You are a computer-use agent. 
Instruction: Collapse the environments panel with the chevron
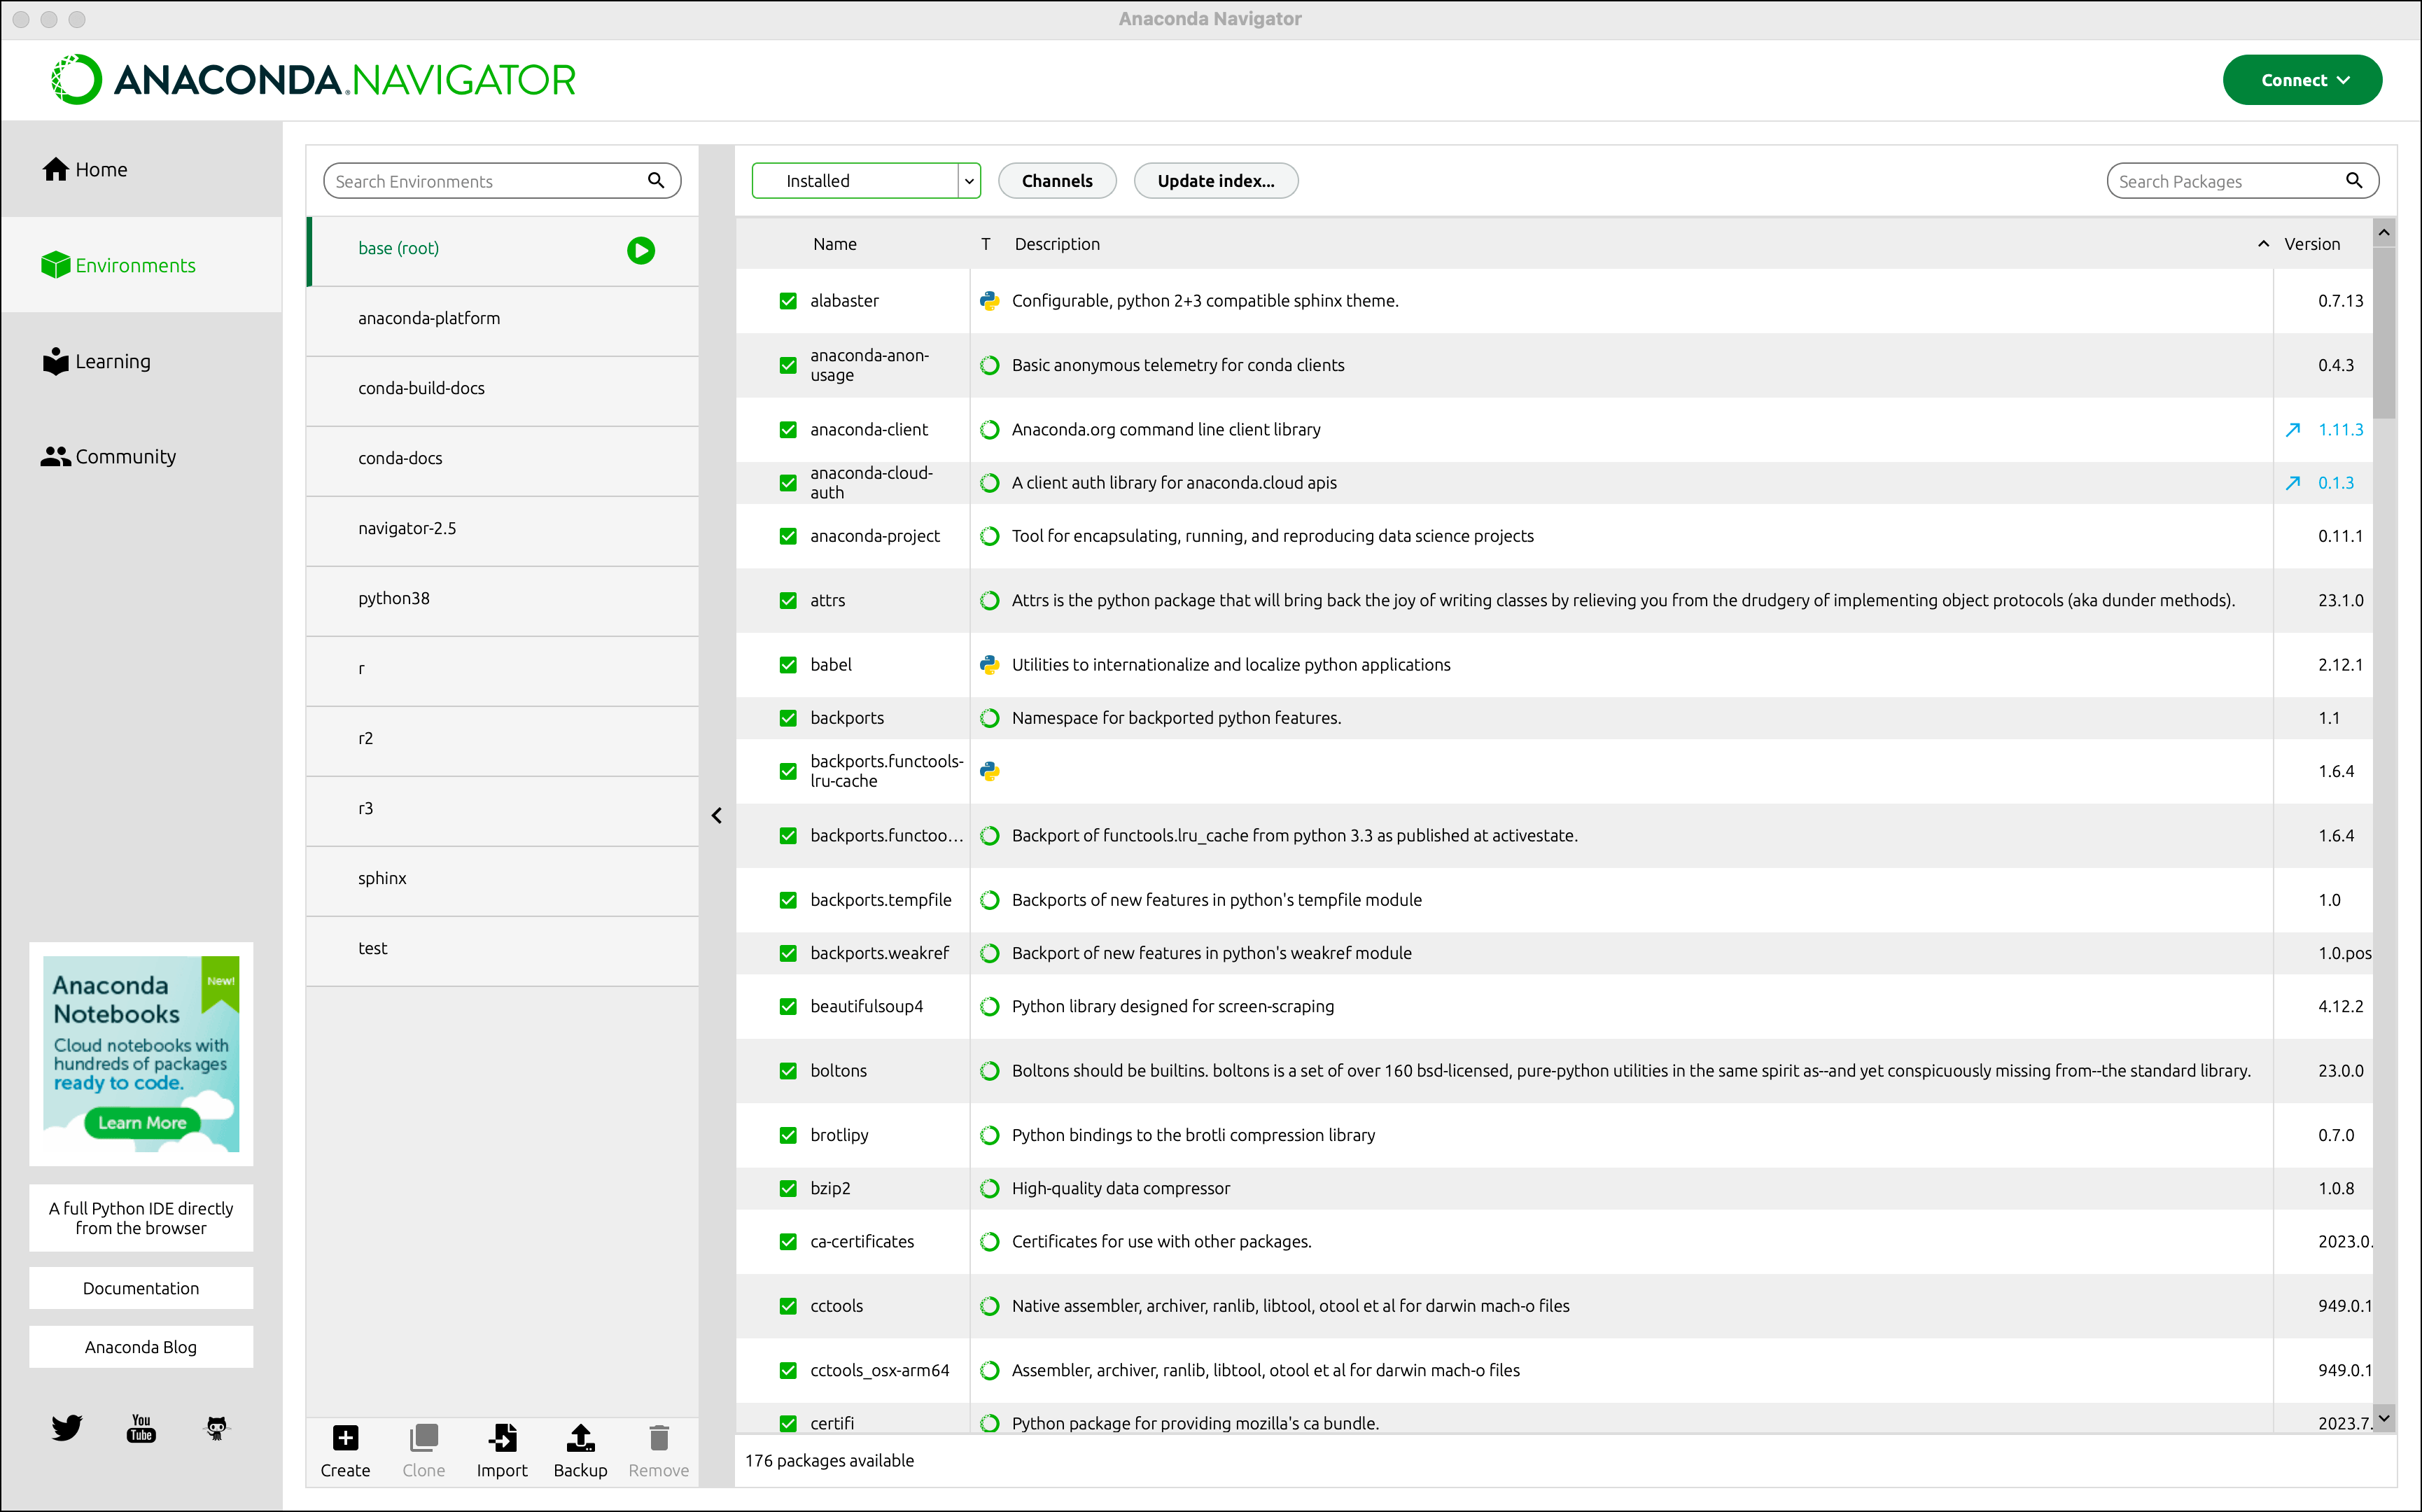click(x=717, y=816)
